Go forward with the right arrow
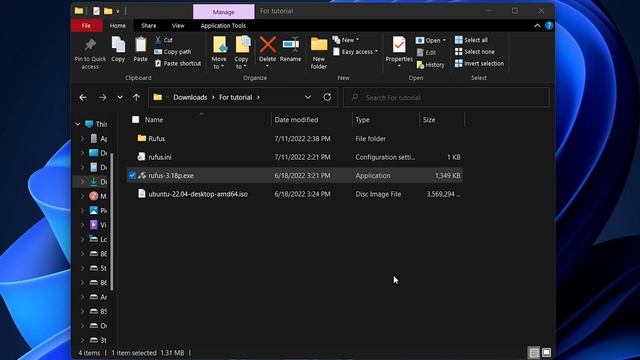 tap(102, 98)
